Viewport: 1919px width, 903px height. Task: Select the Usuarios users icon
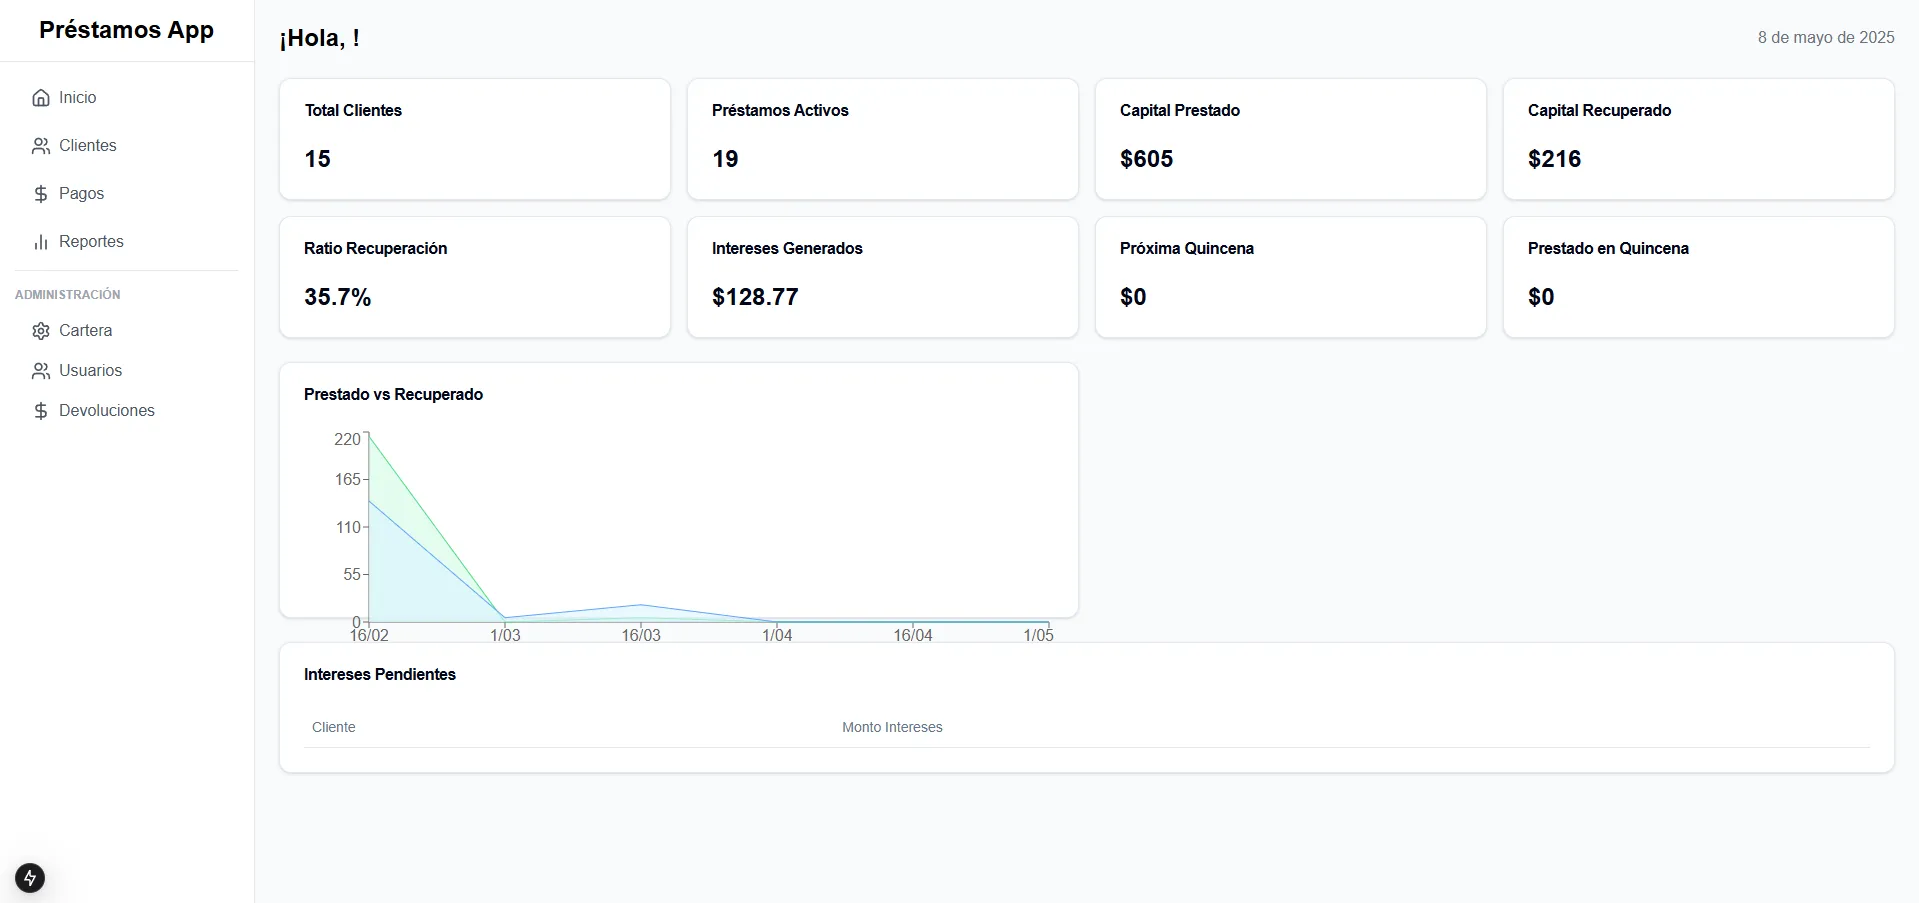[40, 370]
